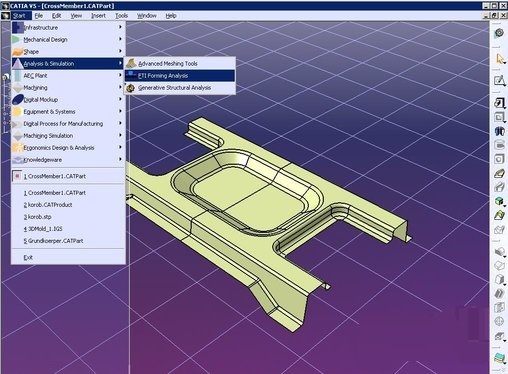This screenshot has width=508, height=374.
Task: Select the Thickness tool icon
Action: pyautogui.click(x=499, y=307)
